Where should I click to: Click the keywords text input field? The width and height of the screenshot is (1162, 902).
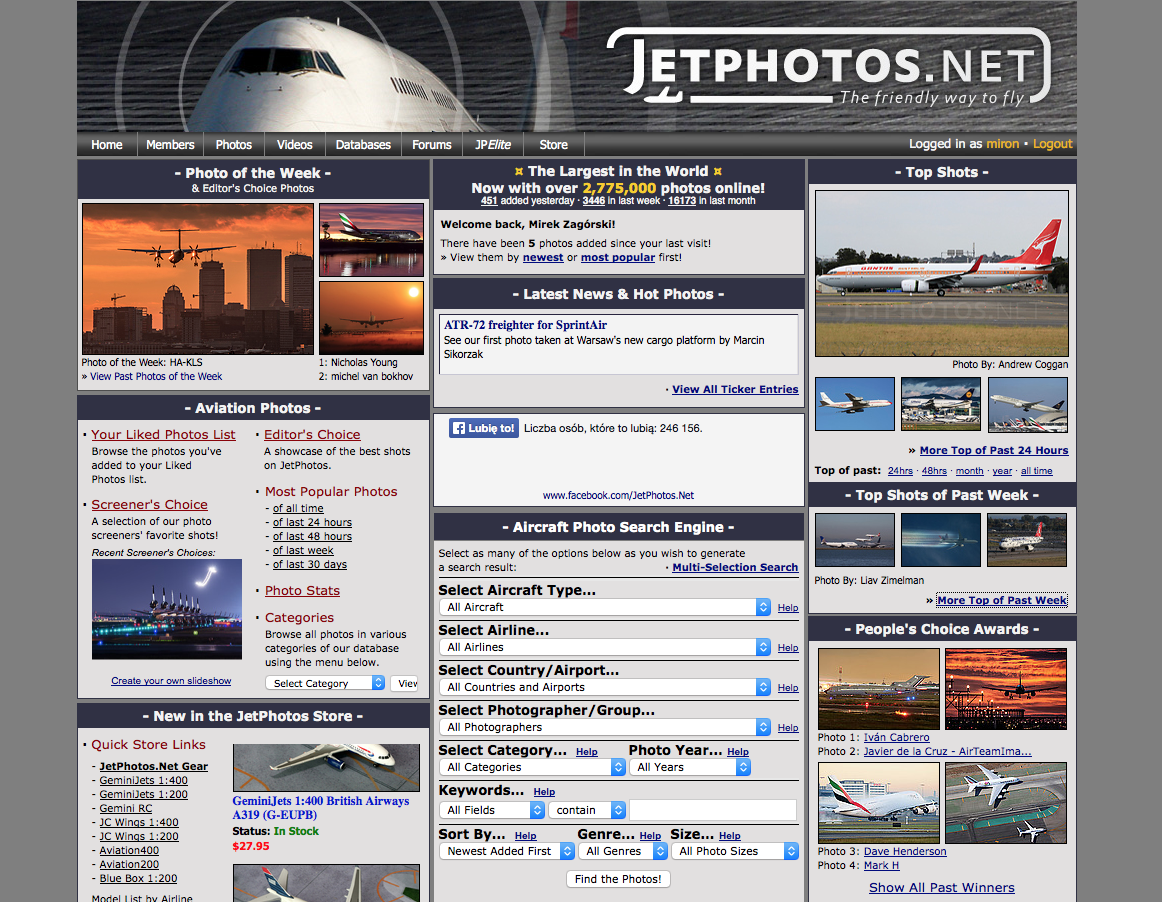click(x=713, y=810)
